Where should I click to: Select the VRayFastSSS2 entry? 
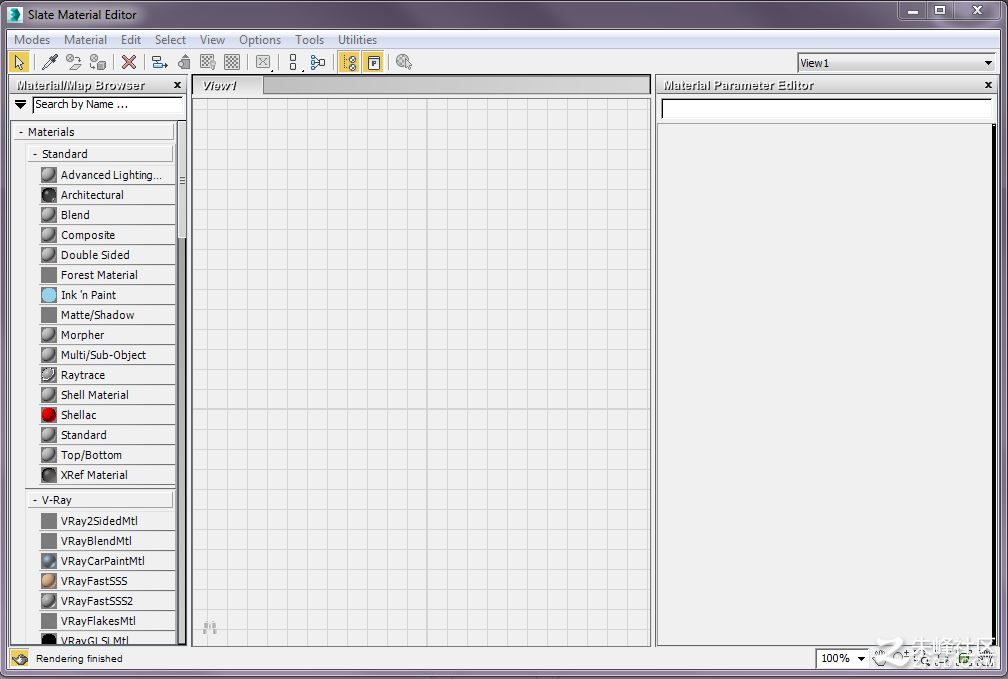coord(107,601)
